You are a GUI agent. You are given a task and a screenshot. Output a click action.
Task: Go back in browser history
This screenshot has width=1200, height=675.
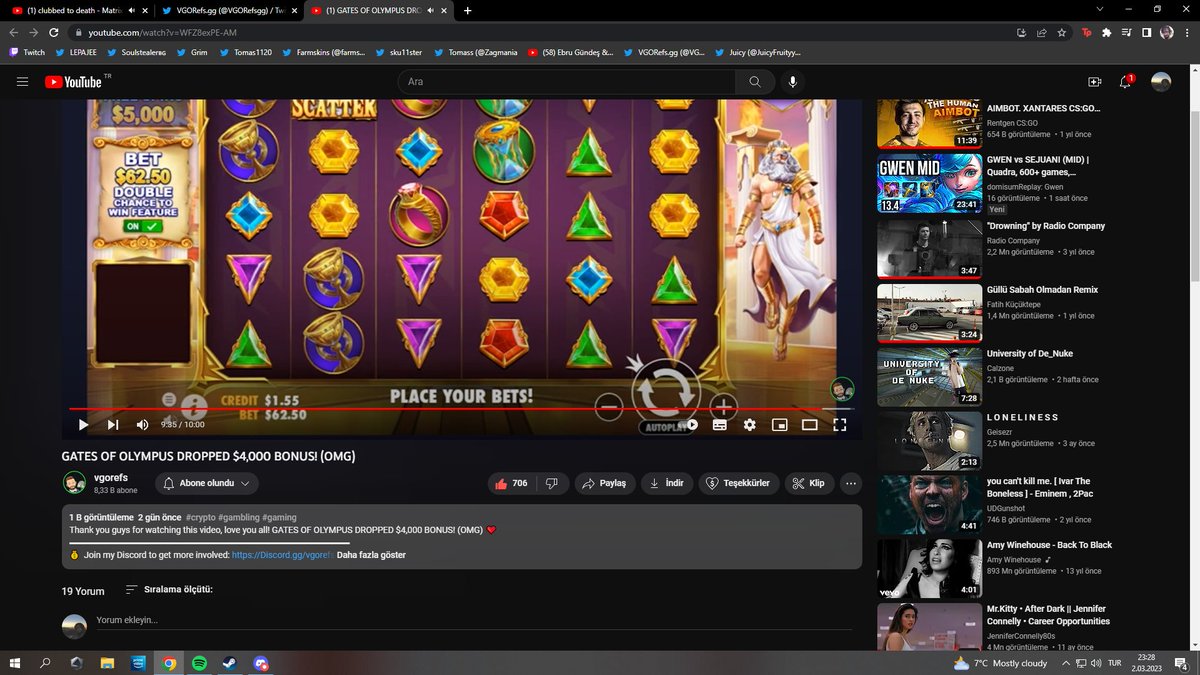[x=14, y=32]
